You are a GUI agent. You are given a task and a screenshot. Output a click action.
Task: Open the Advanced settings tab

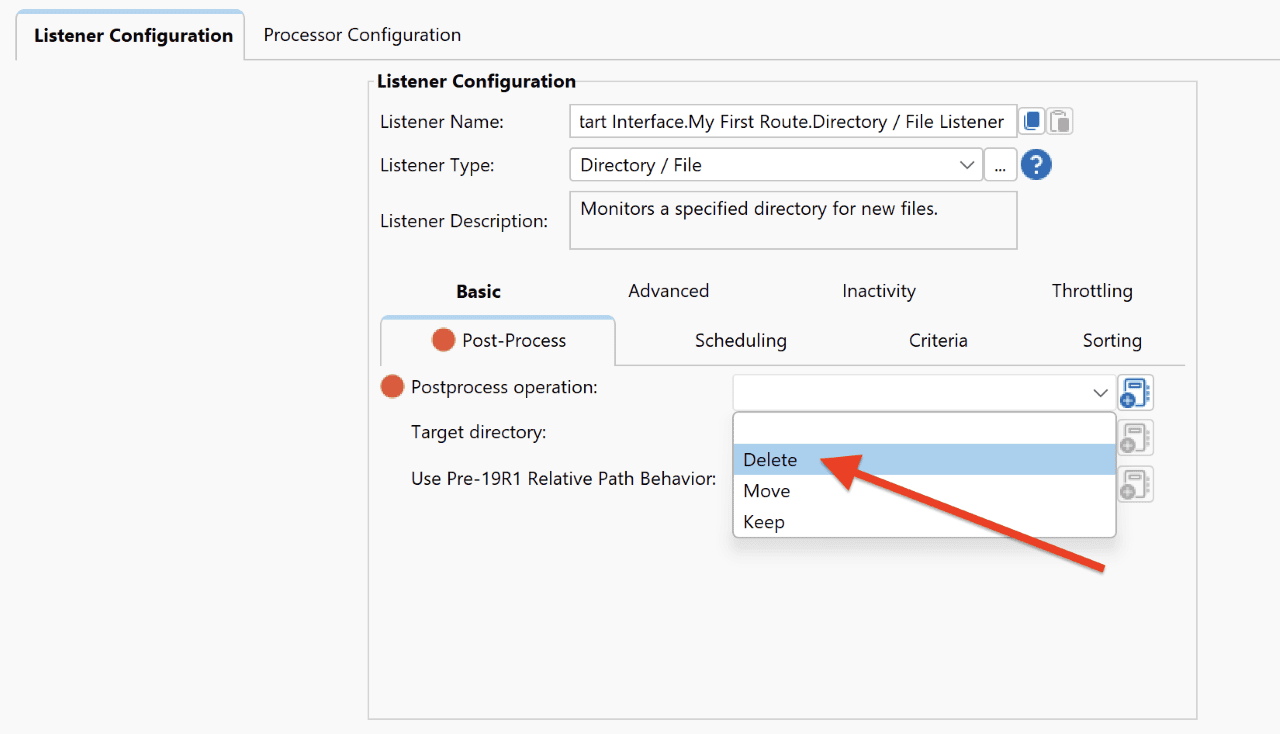point(668,291)
